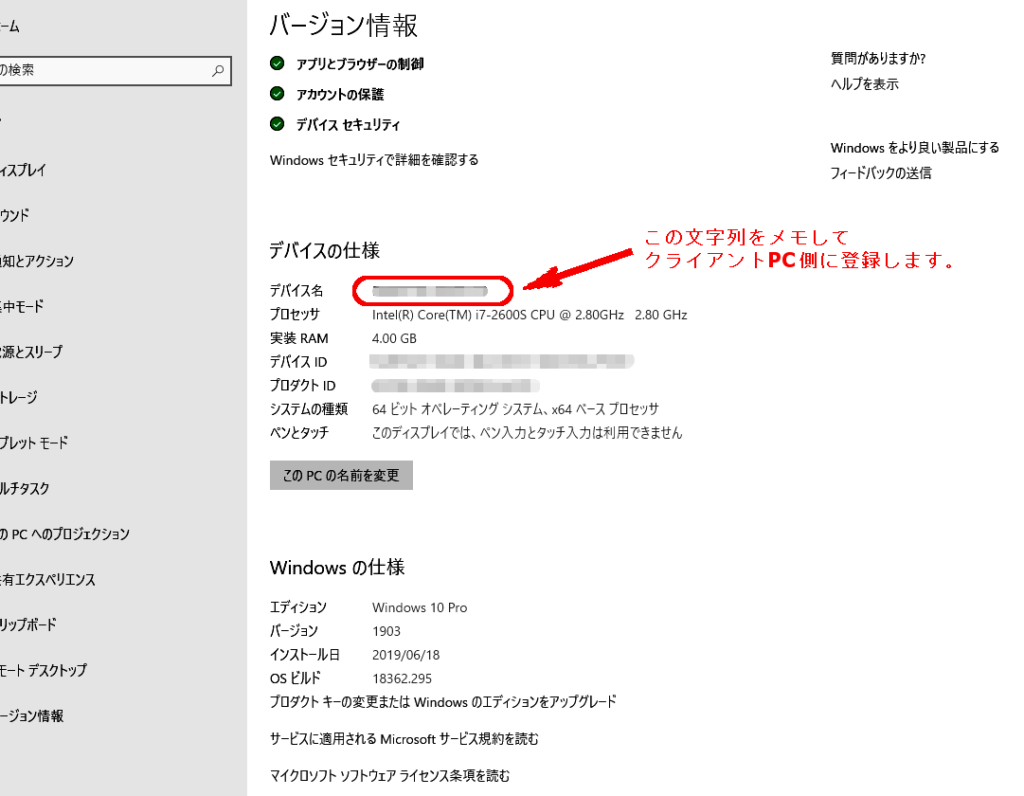Screen dimensions: 1024x796
Task: Open リモート デスクトップ settings page
Action: tap(44, 671)
